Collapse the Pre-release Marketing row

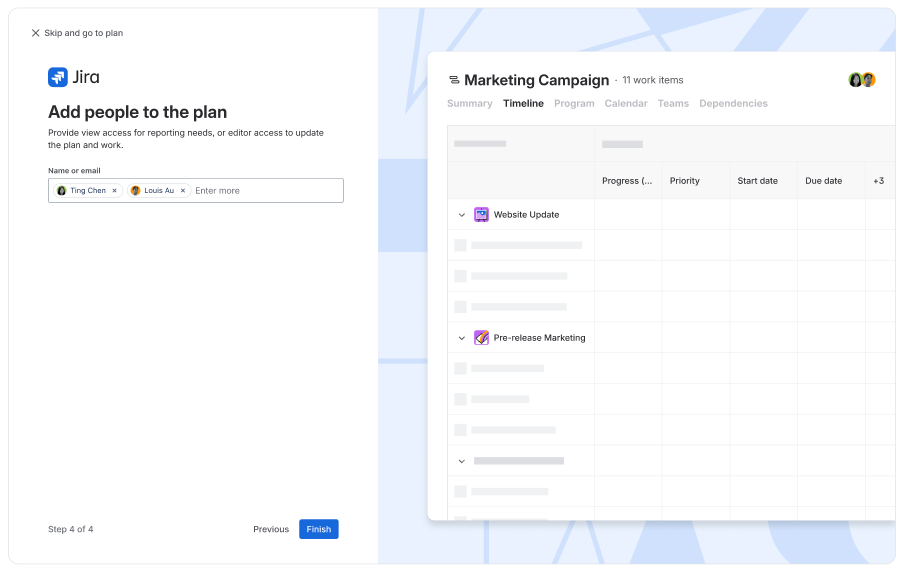tap(462, 338)
